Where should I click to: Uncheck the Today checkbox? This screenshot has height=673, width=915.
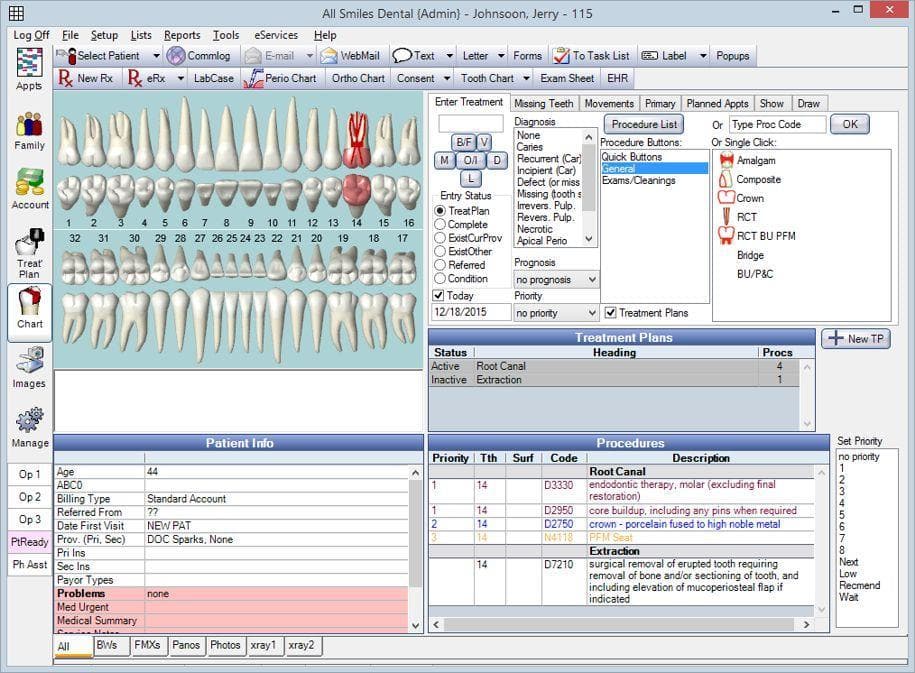[439, 295]
